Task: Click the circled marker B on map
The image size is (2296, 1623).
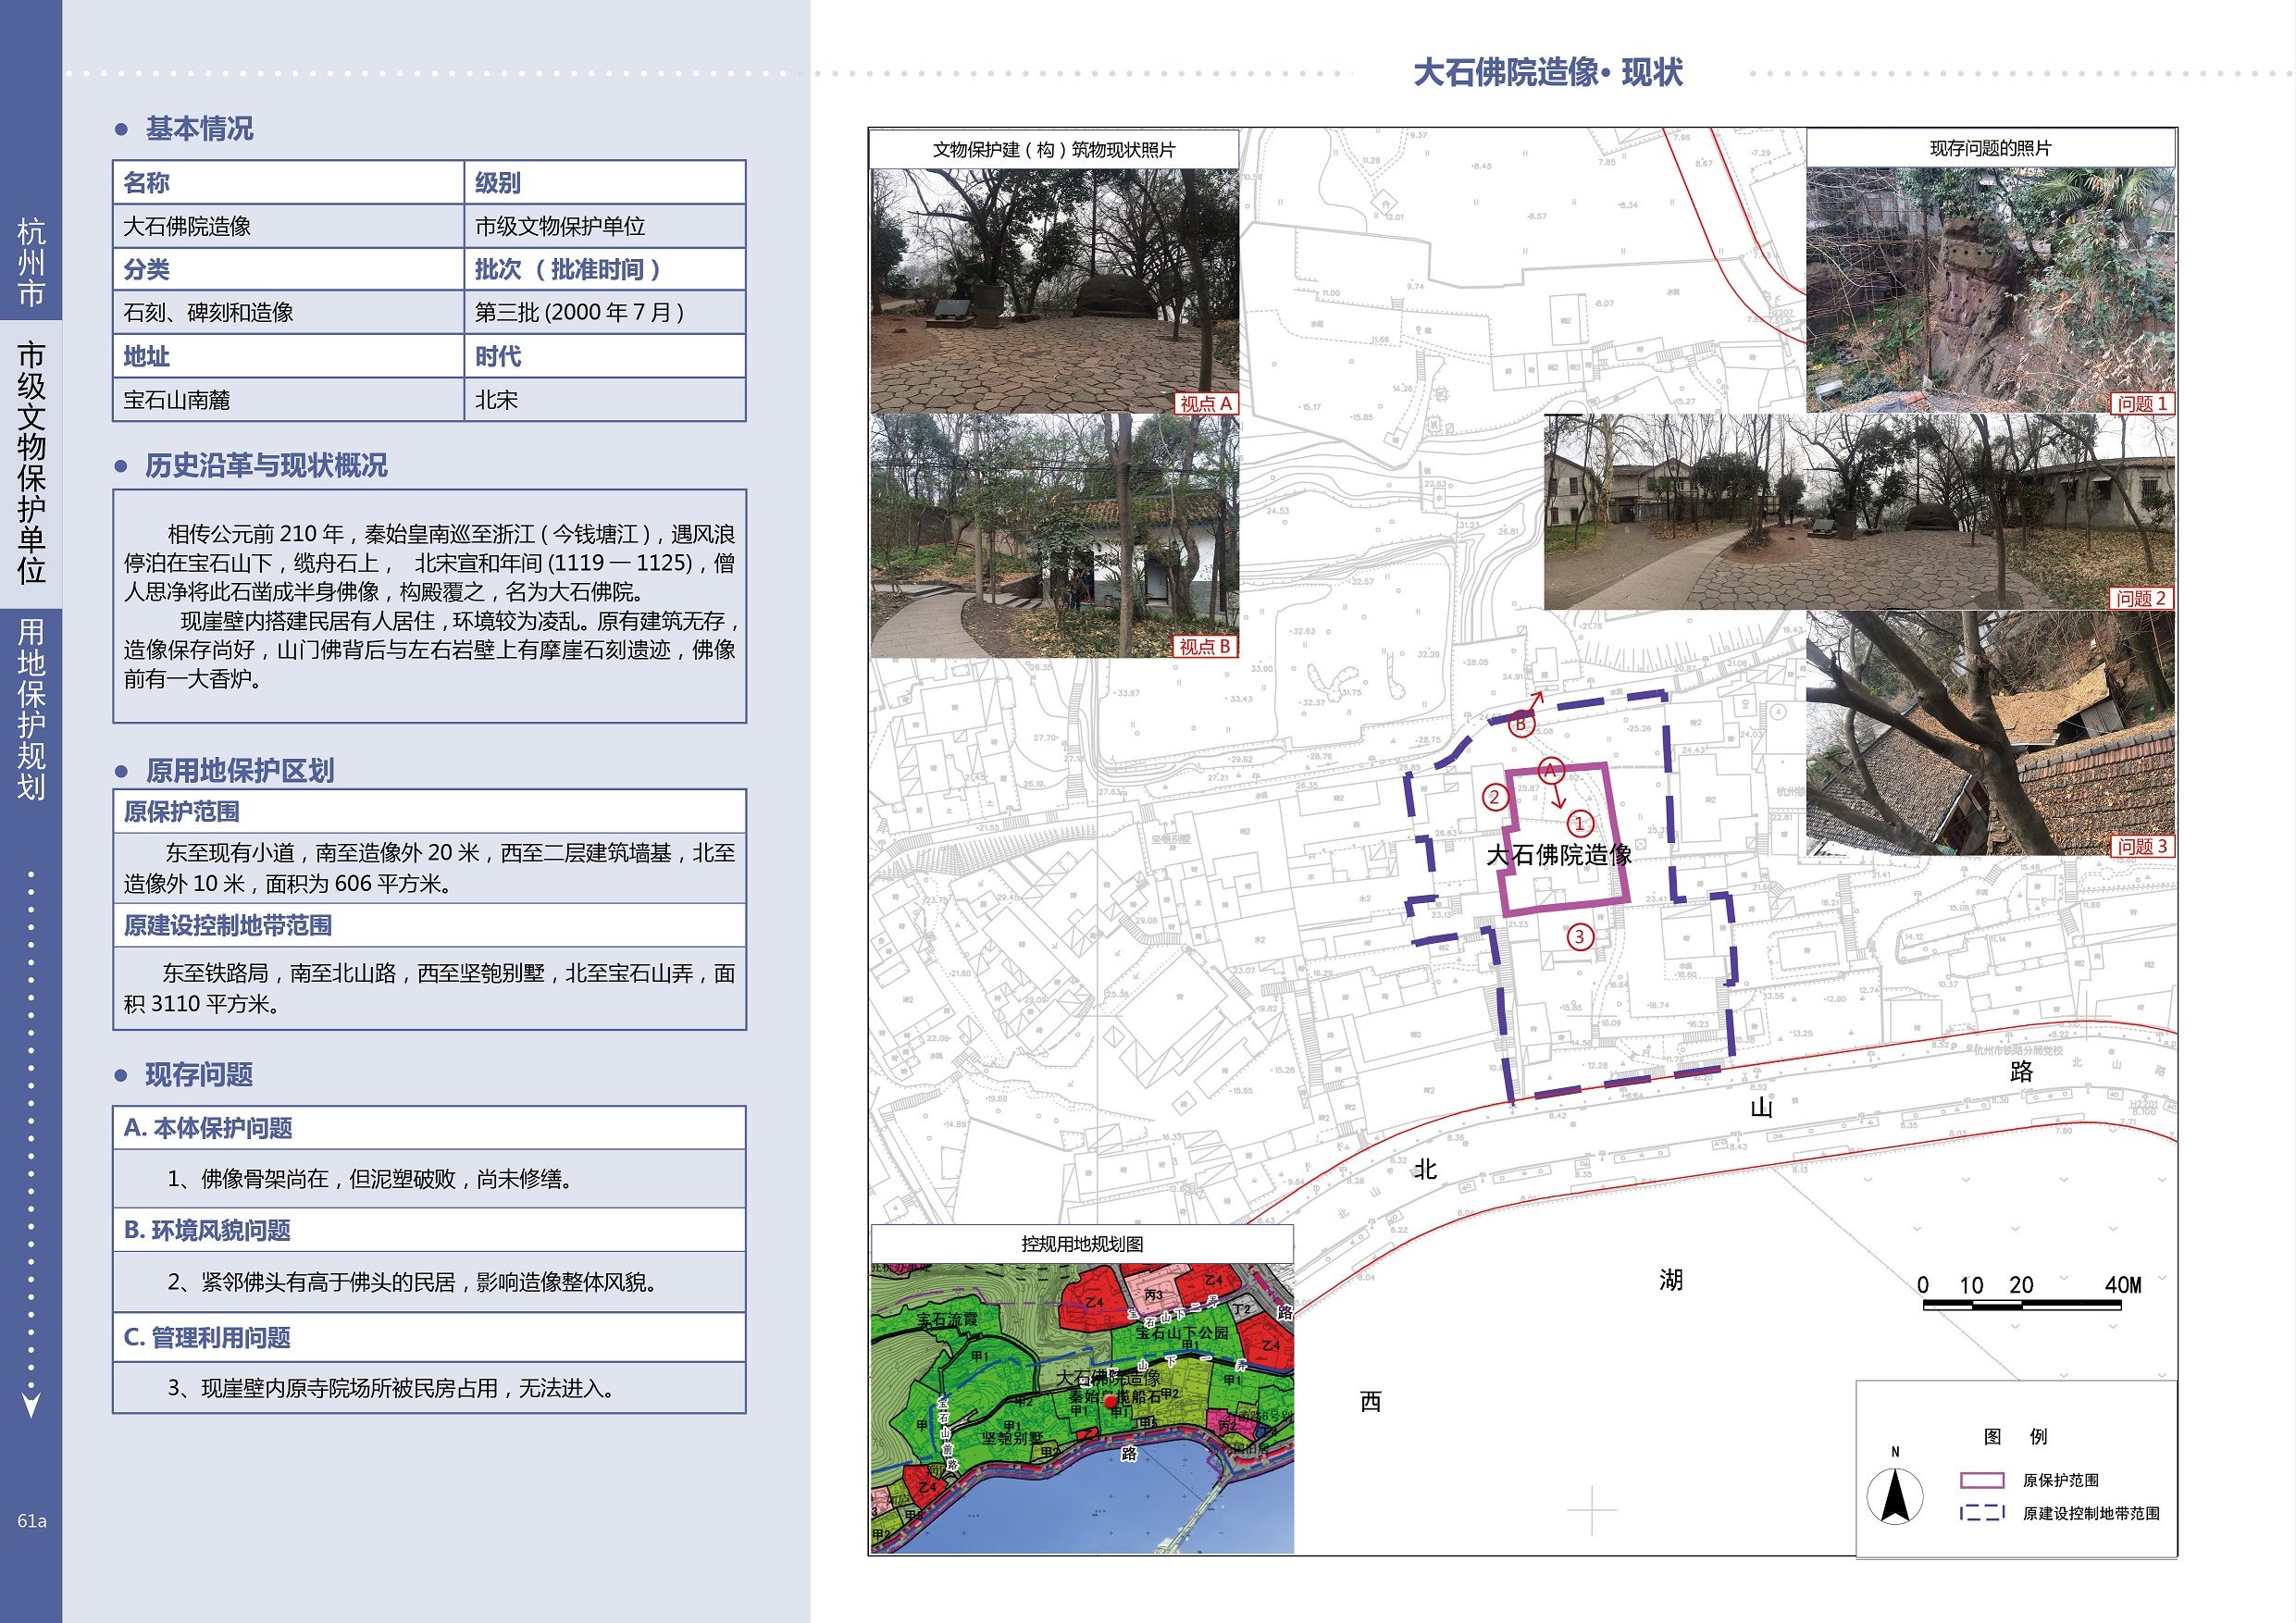Action: pos(1521,723)
